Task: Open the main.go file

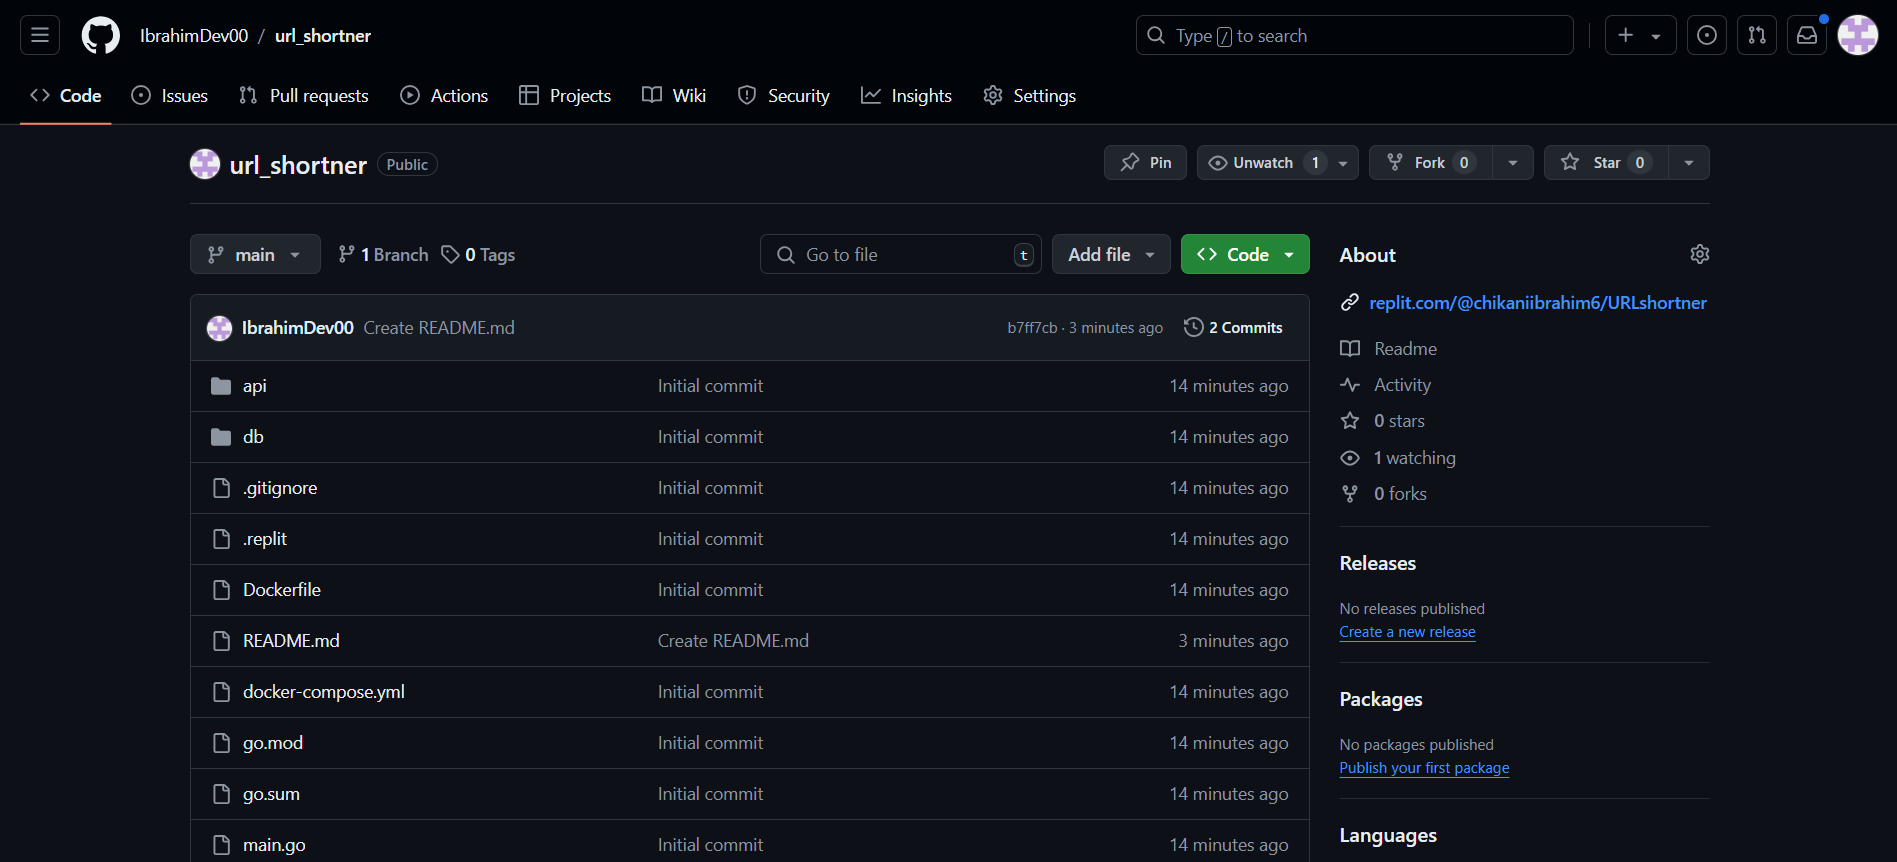Action: click(x=274, y=845)
